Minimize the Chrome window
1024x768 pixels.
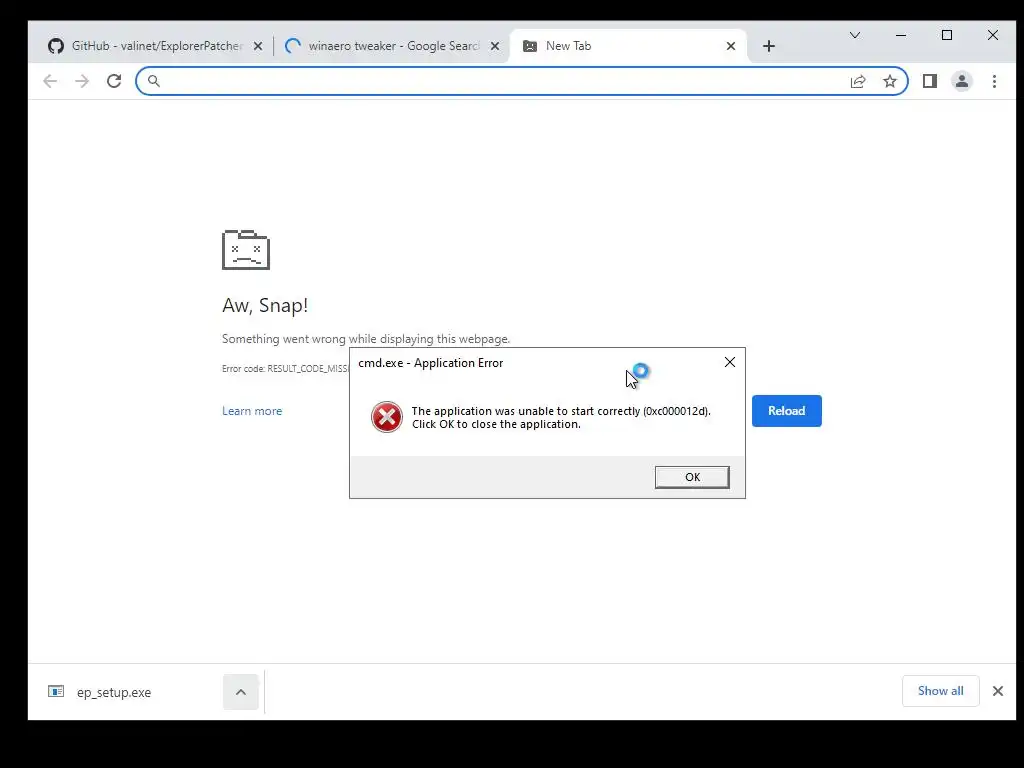point(901,35)
